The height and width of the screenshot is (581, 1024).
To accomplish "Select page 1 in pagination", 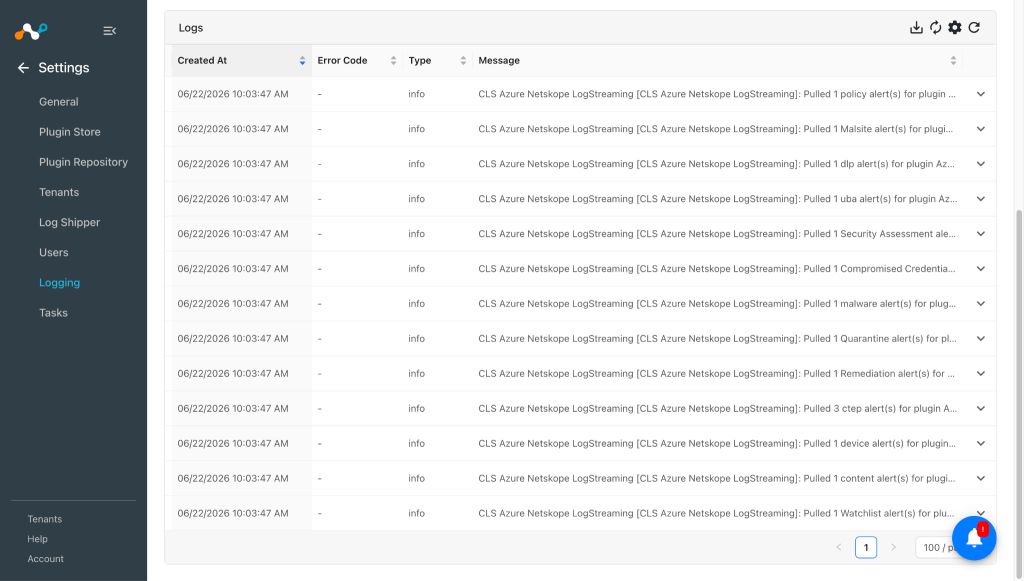I will (866, 547).
